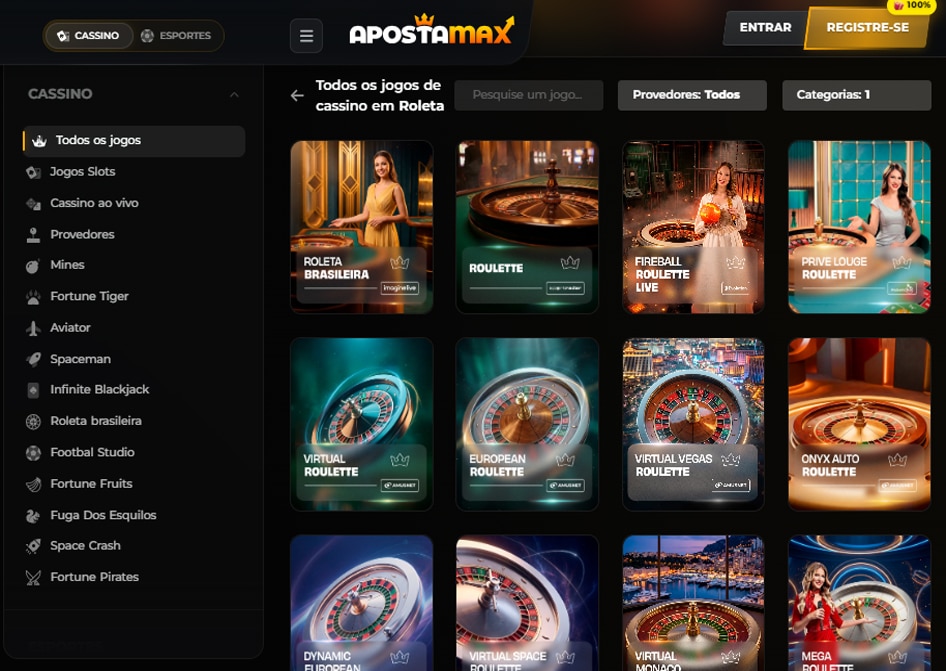The image size is (946, 671).
Task: Open Infinite Blackjack game link
Action: [x=100, y=390]
